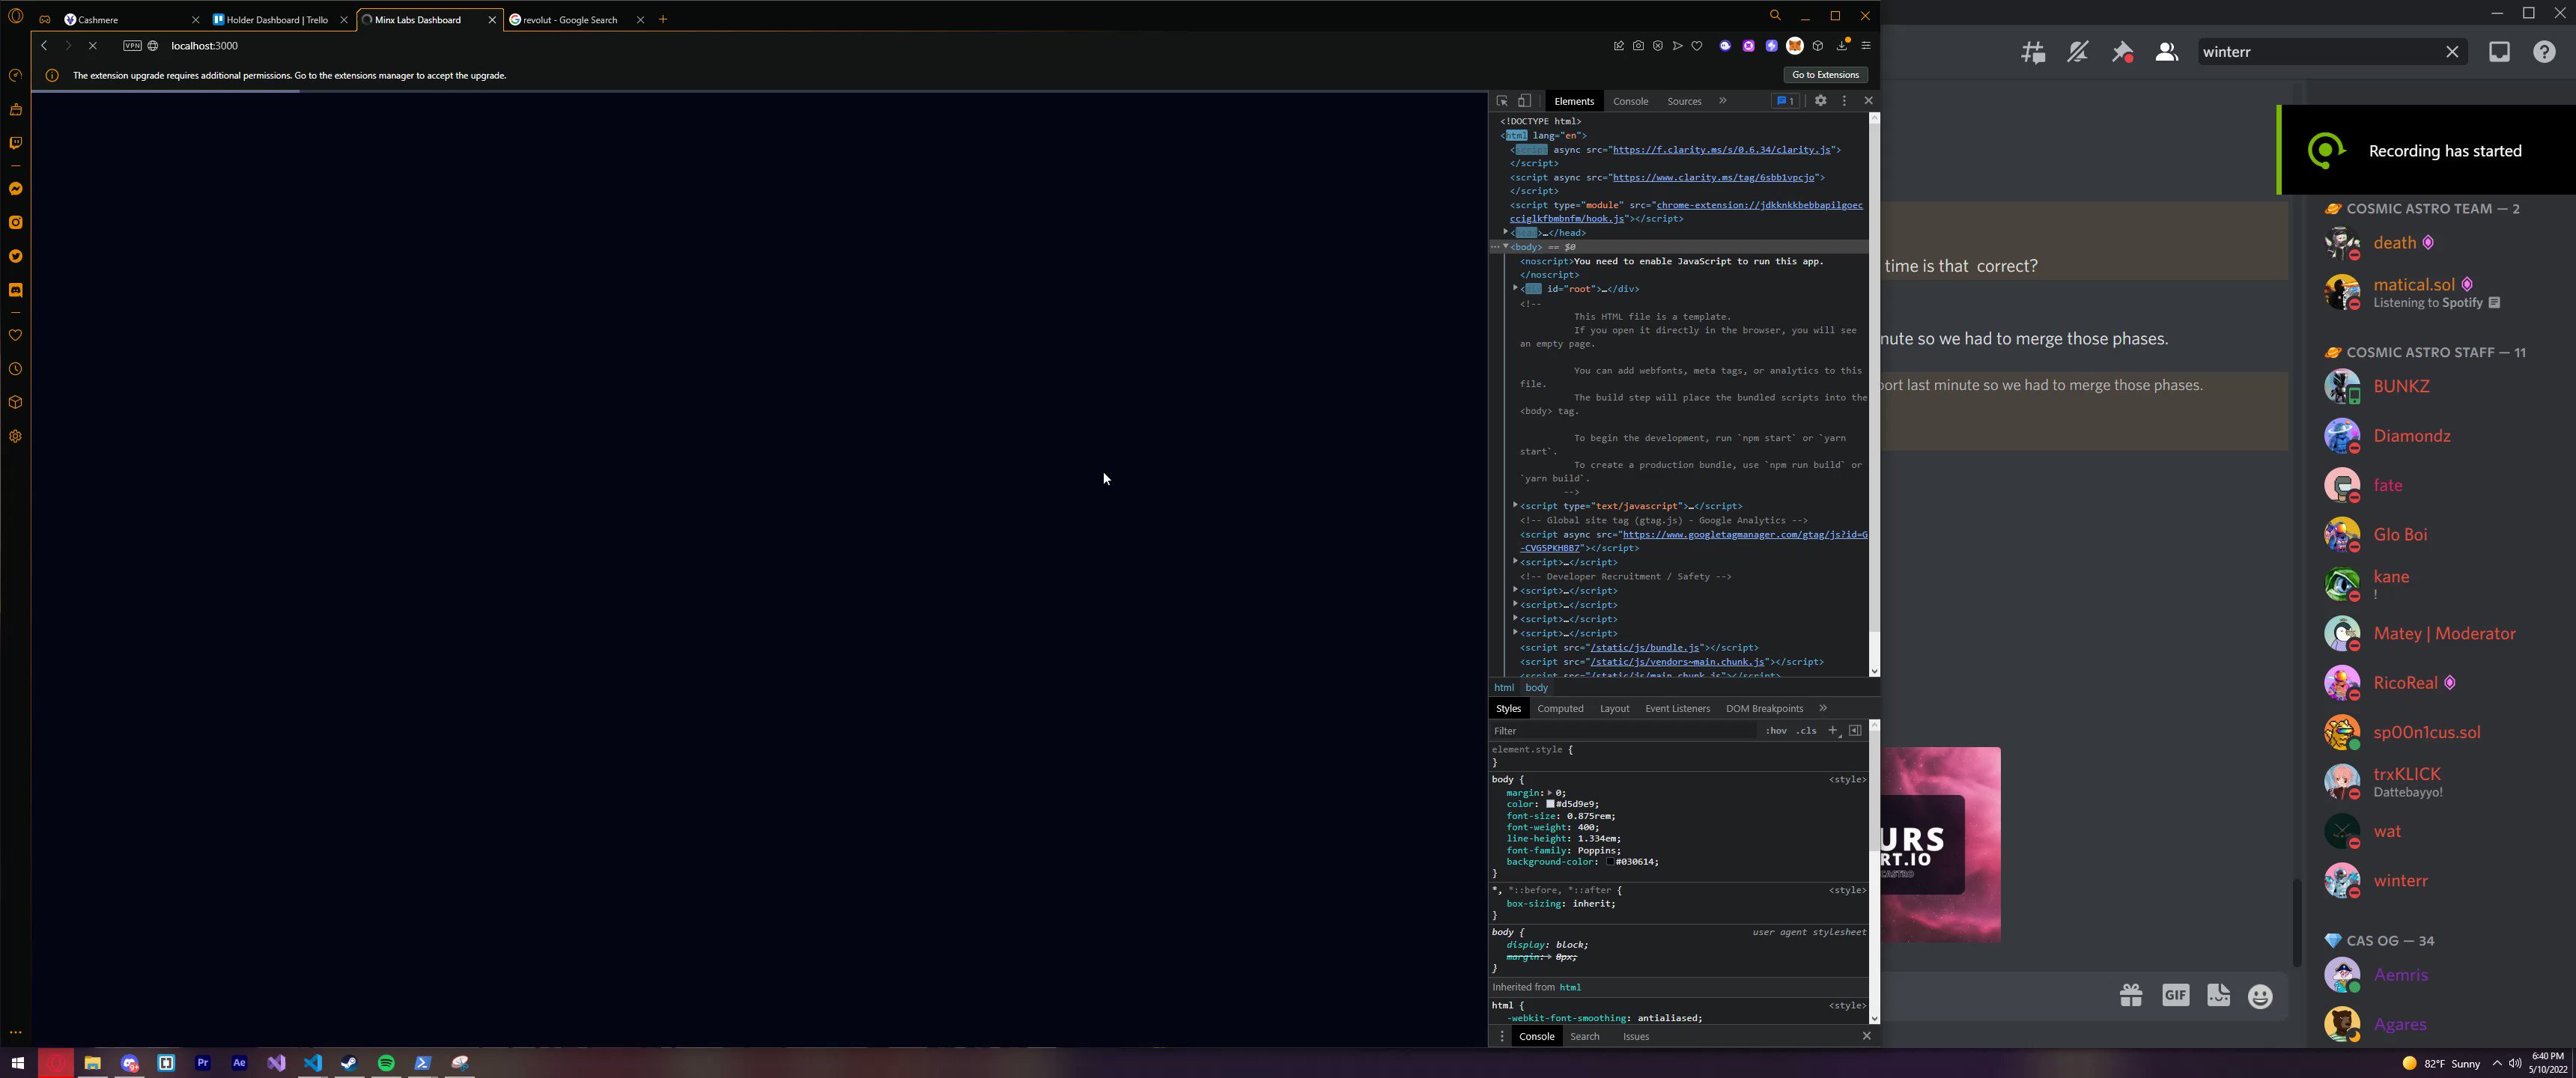Add a new style rule plus icon

1833,731
